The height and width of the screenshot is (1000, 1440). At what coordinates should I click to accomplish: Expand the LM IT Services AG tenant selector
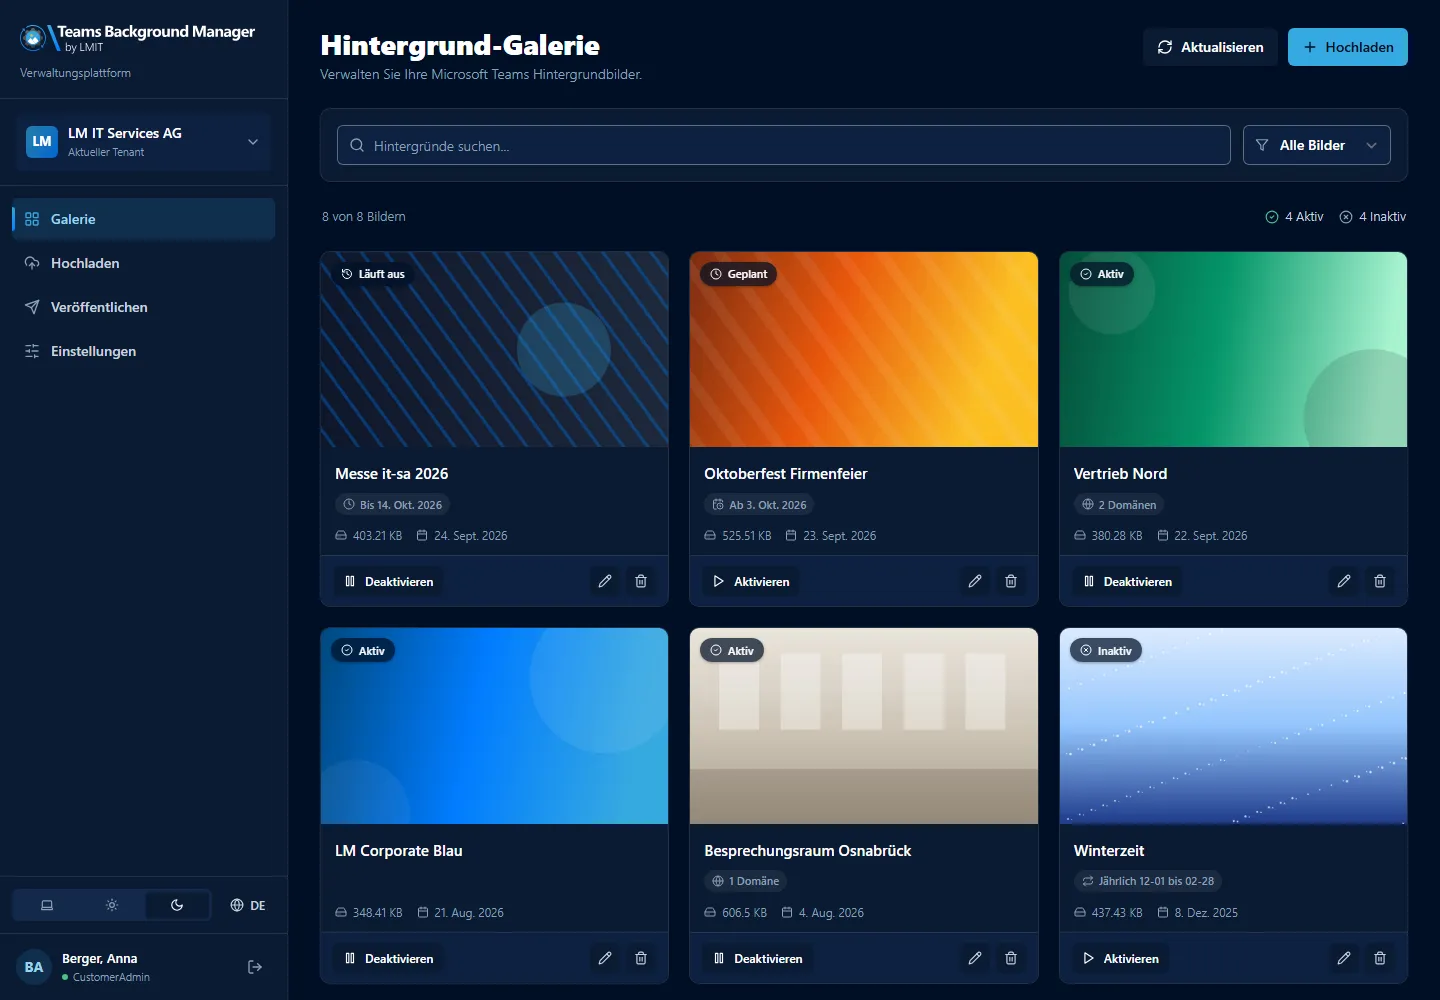144,142
